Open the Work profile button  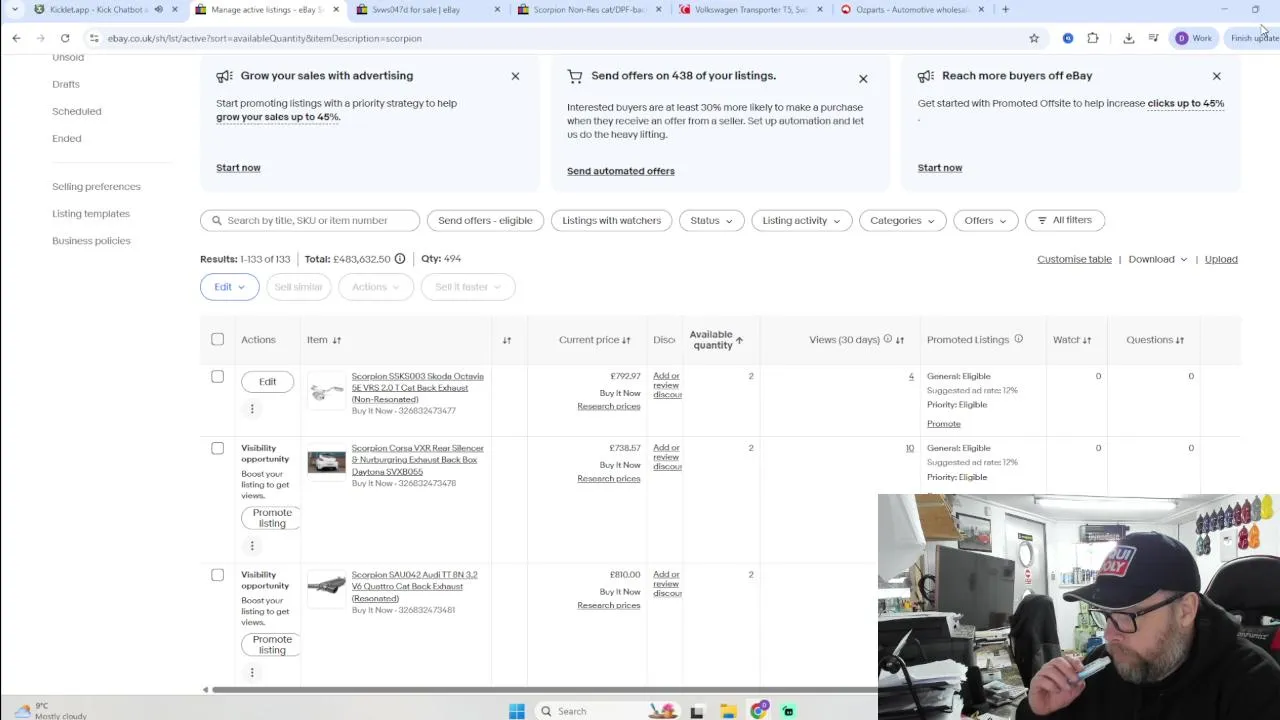click(1194, 38)
